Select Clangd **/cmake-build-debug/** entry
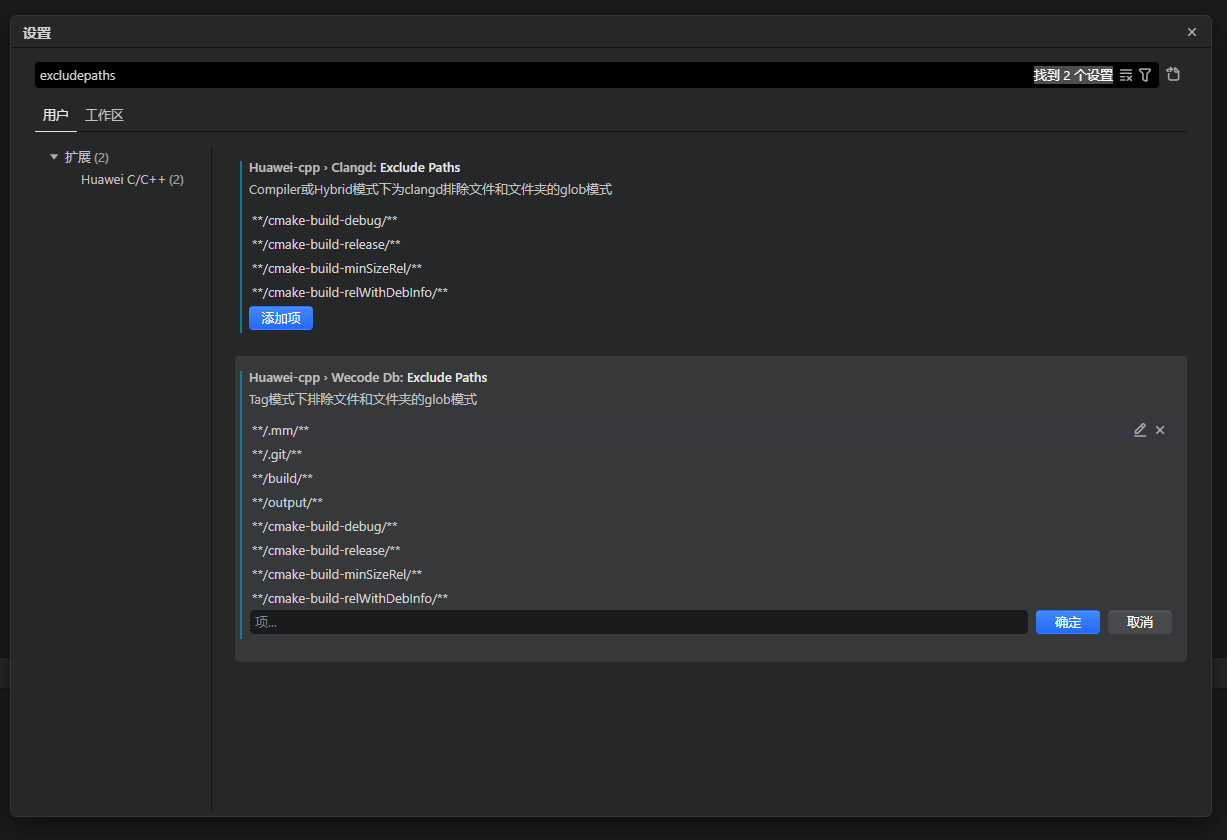 [325, 220]
